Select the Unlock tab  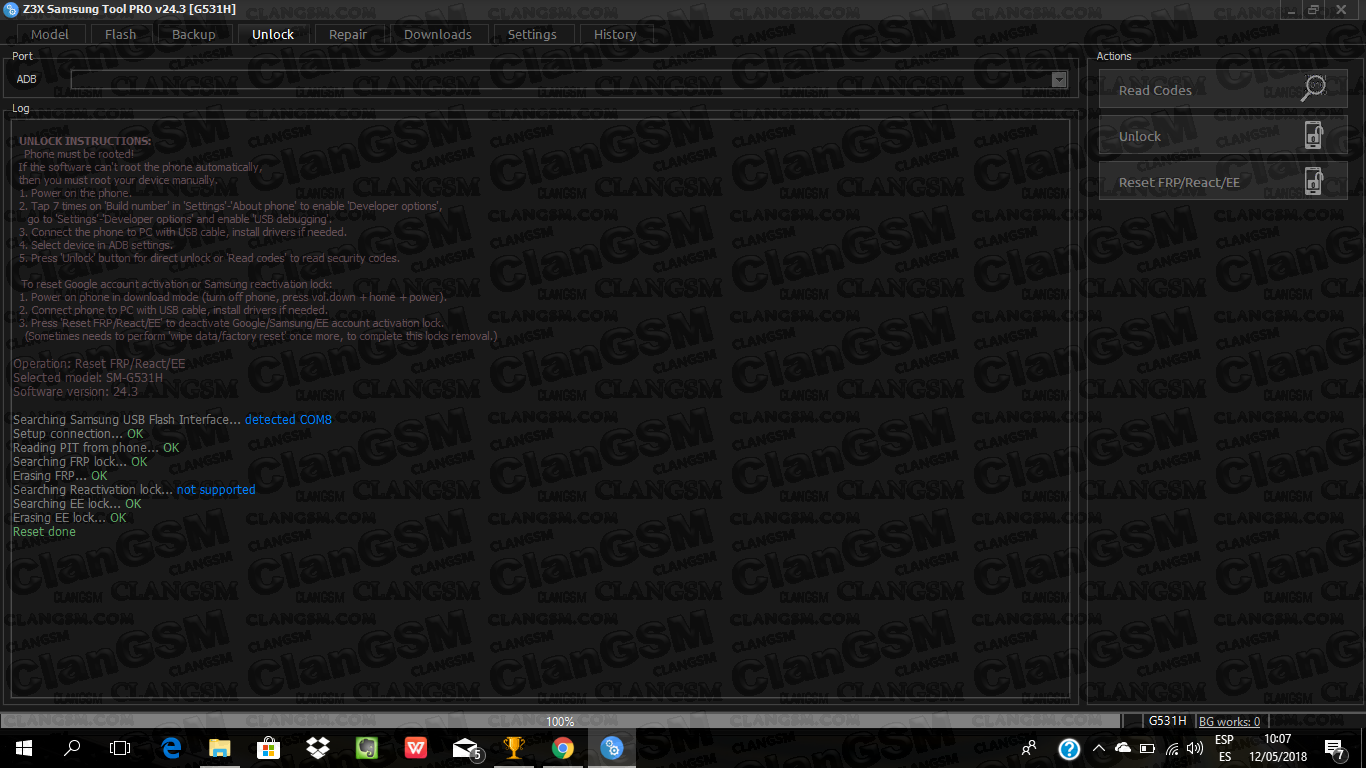273,34
